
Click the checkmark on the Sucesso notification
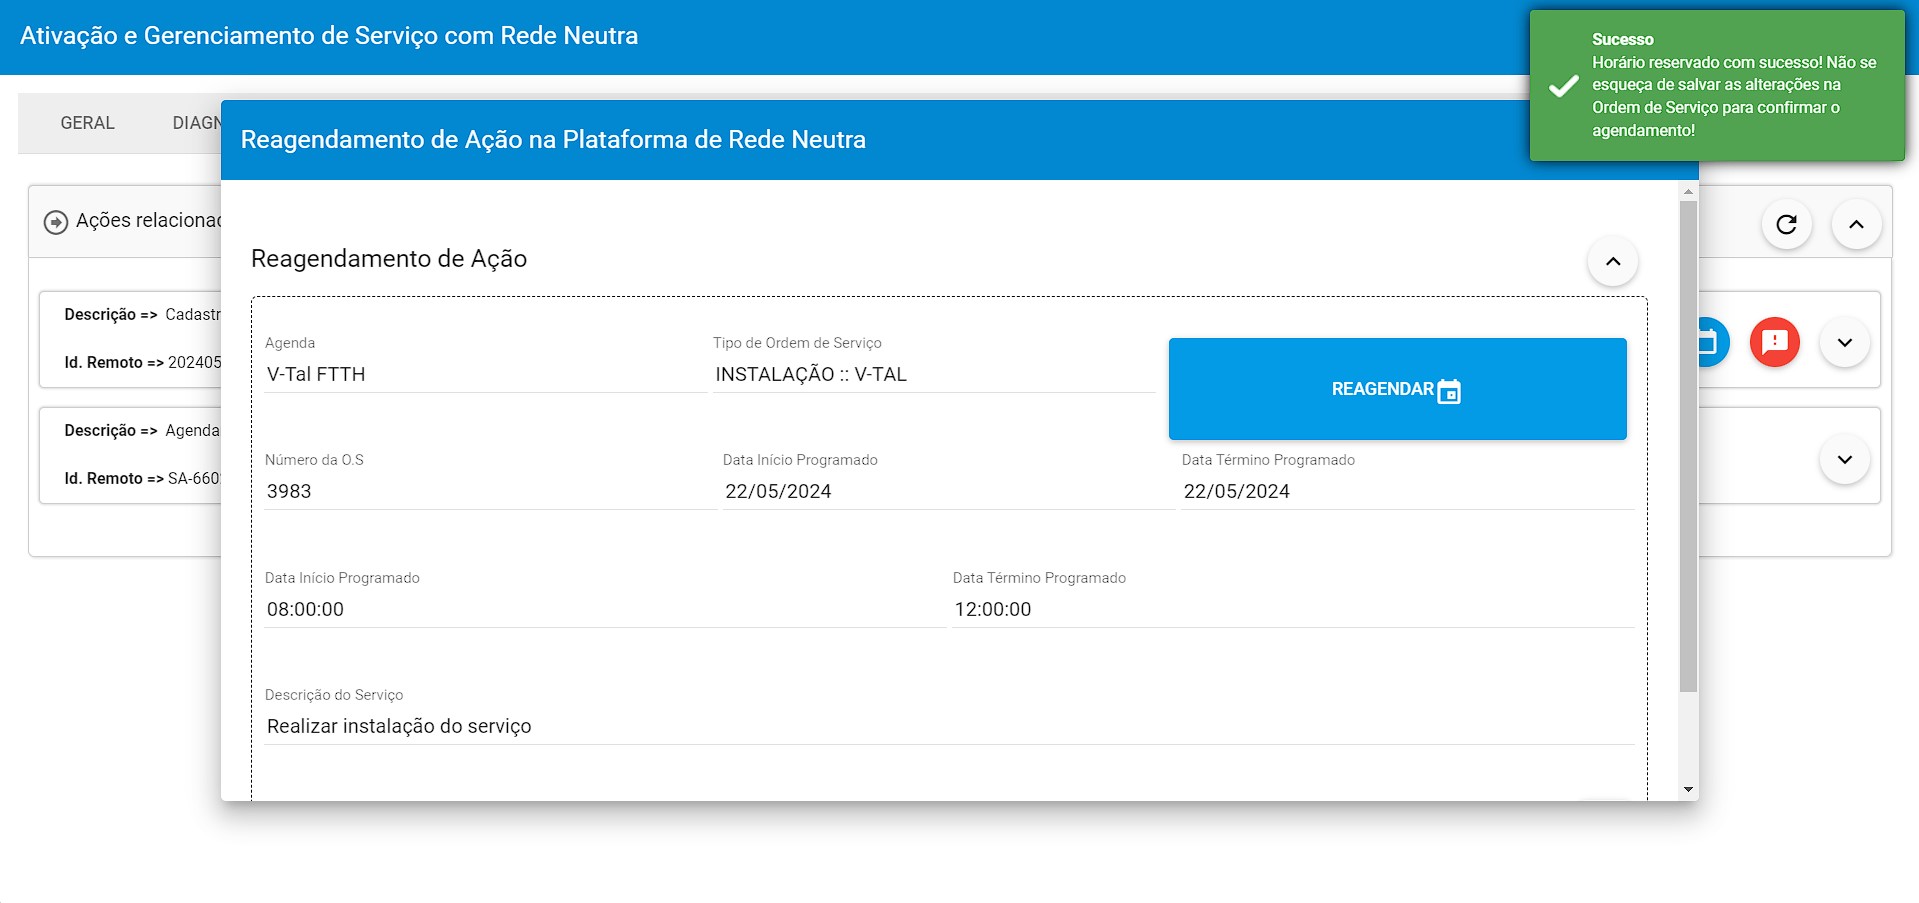point(1563,86)
